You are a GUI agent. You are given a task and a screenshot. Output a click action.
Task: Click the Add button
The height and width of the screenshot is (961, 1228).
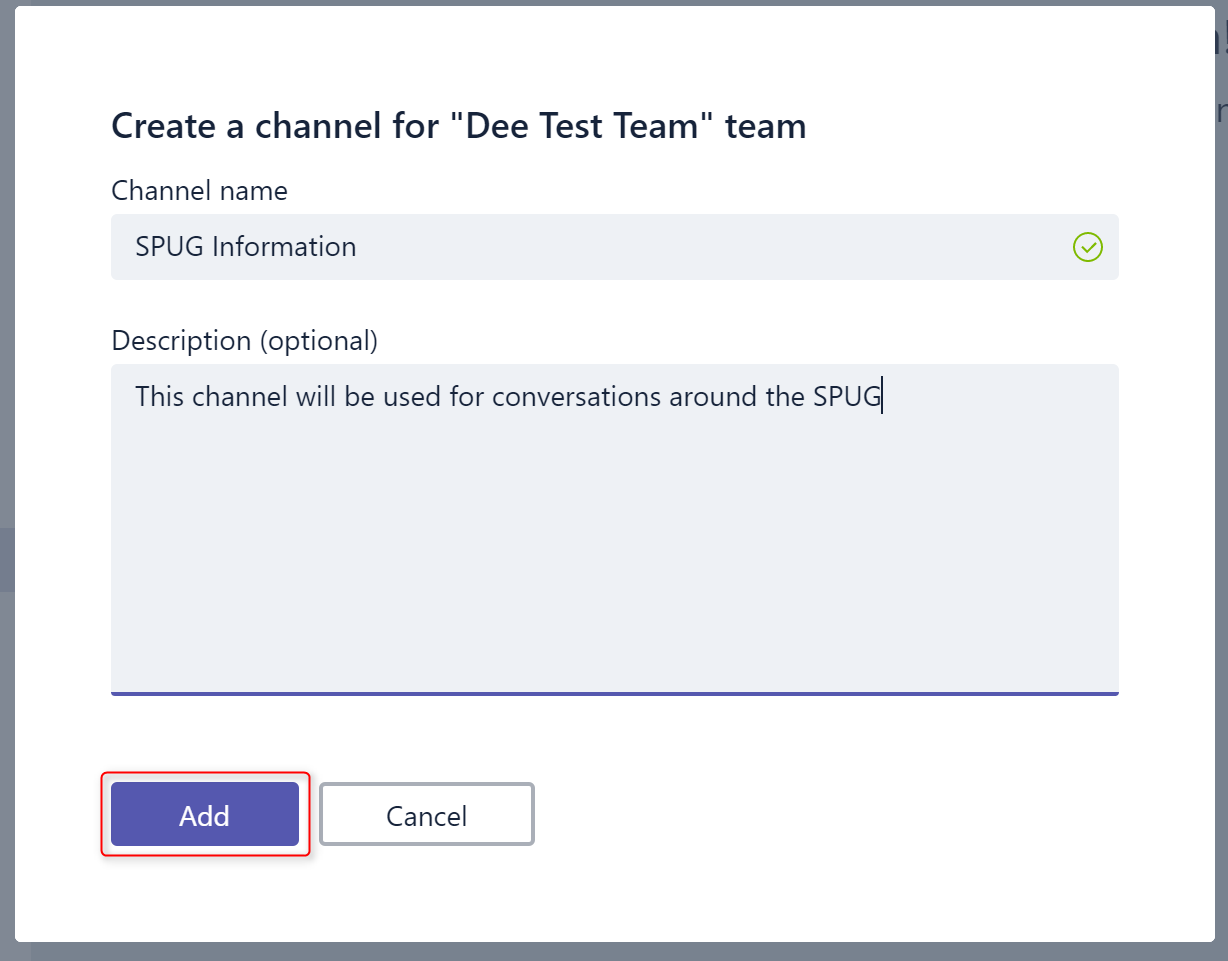point(205,815)
